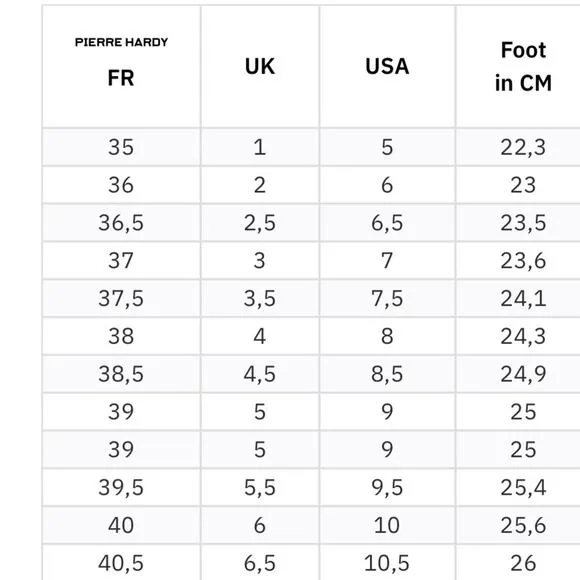This screenshot has height=580, width=580.
Task: Select FR size 39,5 cell
Action: (121, 488)
